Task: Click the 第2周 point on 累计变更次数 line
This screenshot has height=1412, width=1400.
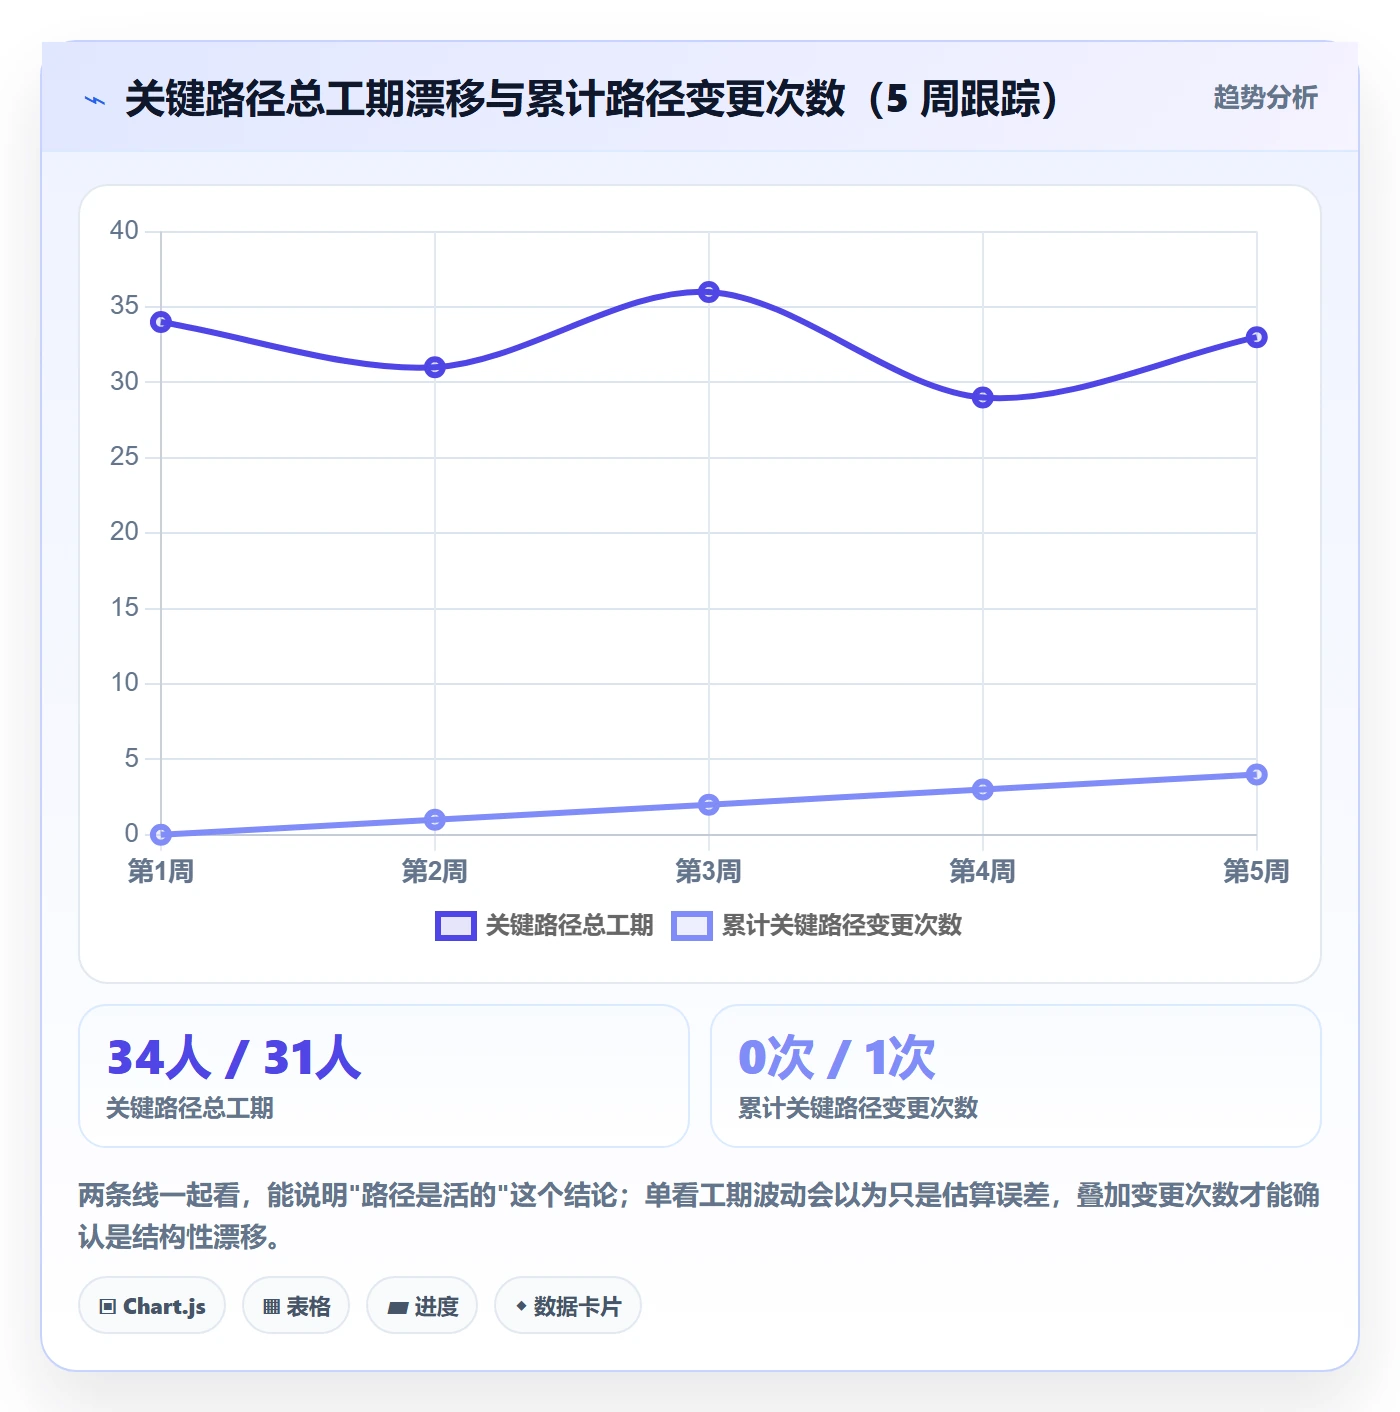Action: point(435,819)
